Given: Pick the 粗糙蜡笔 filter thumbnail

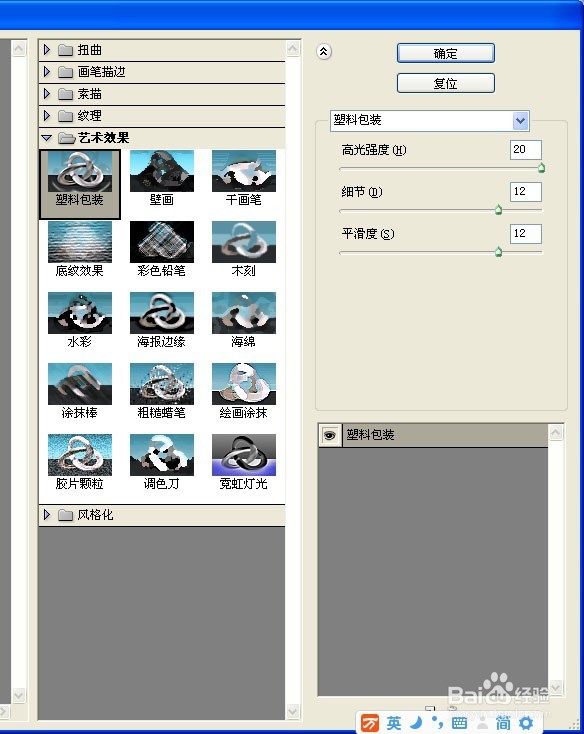Looking at the screenshot, I should (x=162, y=384).
